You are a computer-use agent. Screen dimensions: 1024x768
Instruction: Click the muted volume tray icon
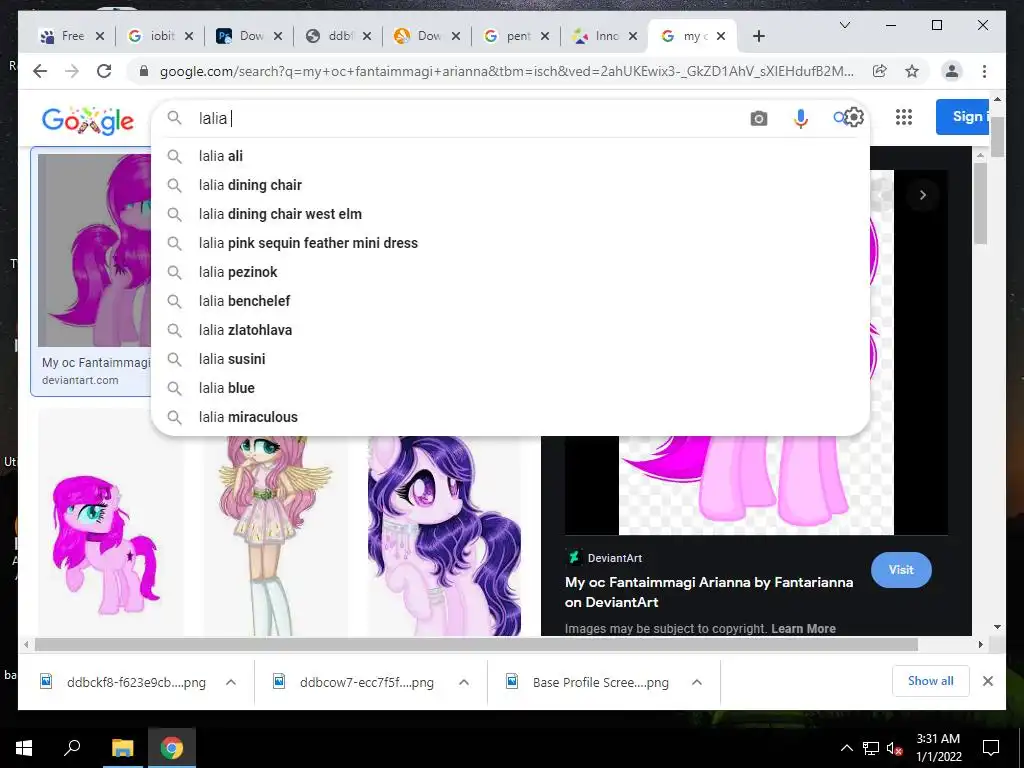point(894,748)
